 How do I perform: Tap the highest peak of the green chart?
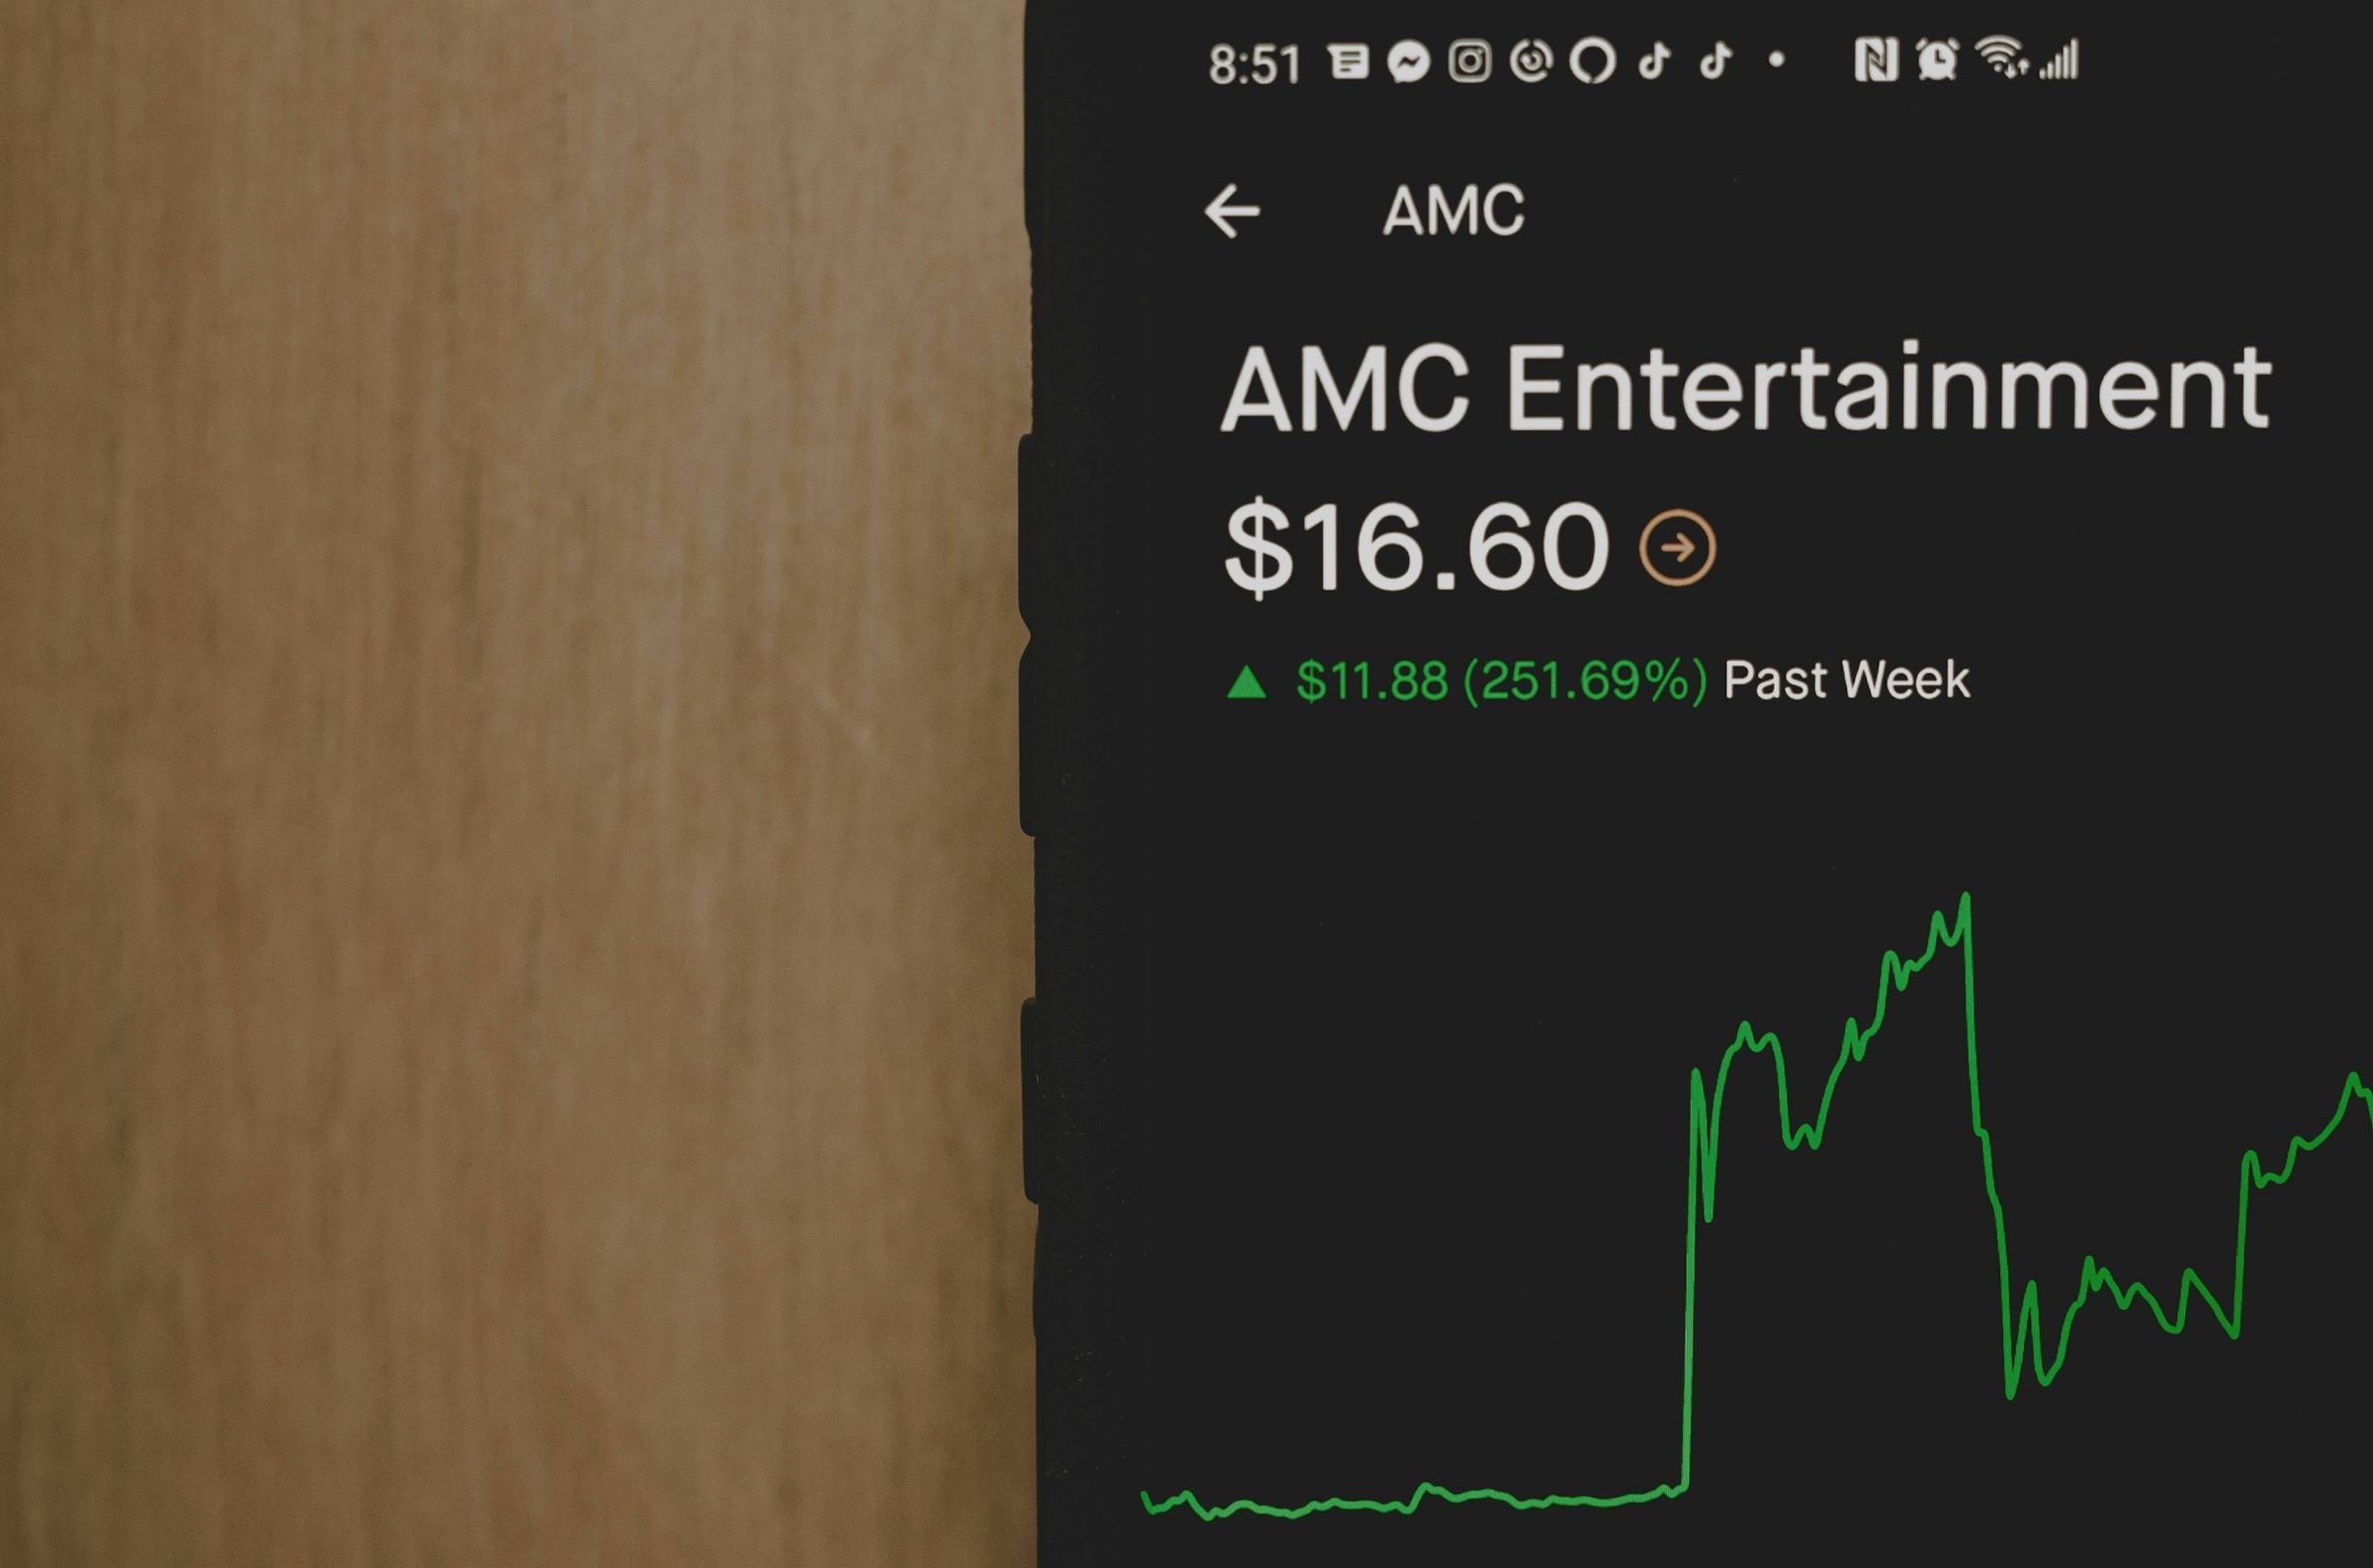coord(1965,898)
